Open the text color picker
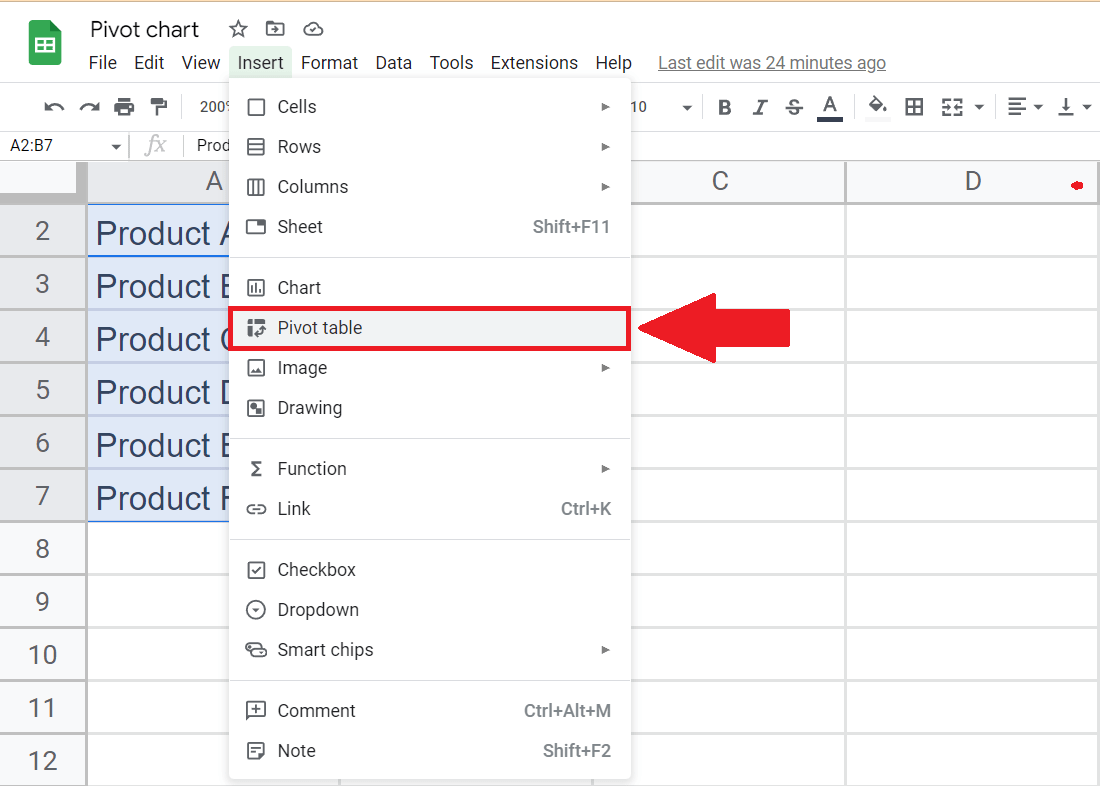The image size is (1100, 786). pyautogui.click(x=830, y=107)
